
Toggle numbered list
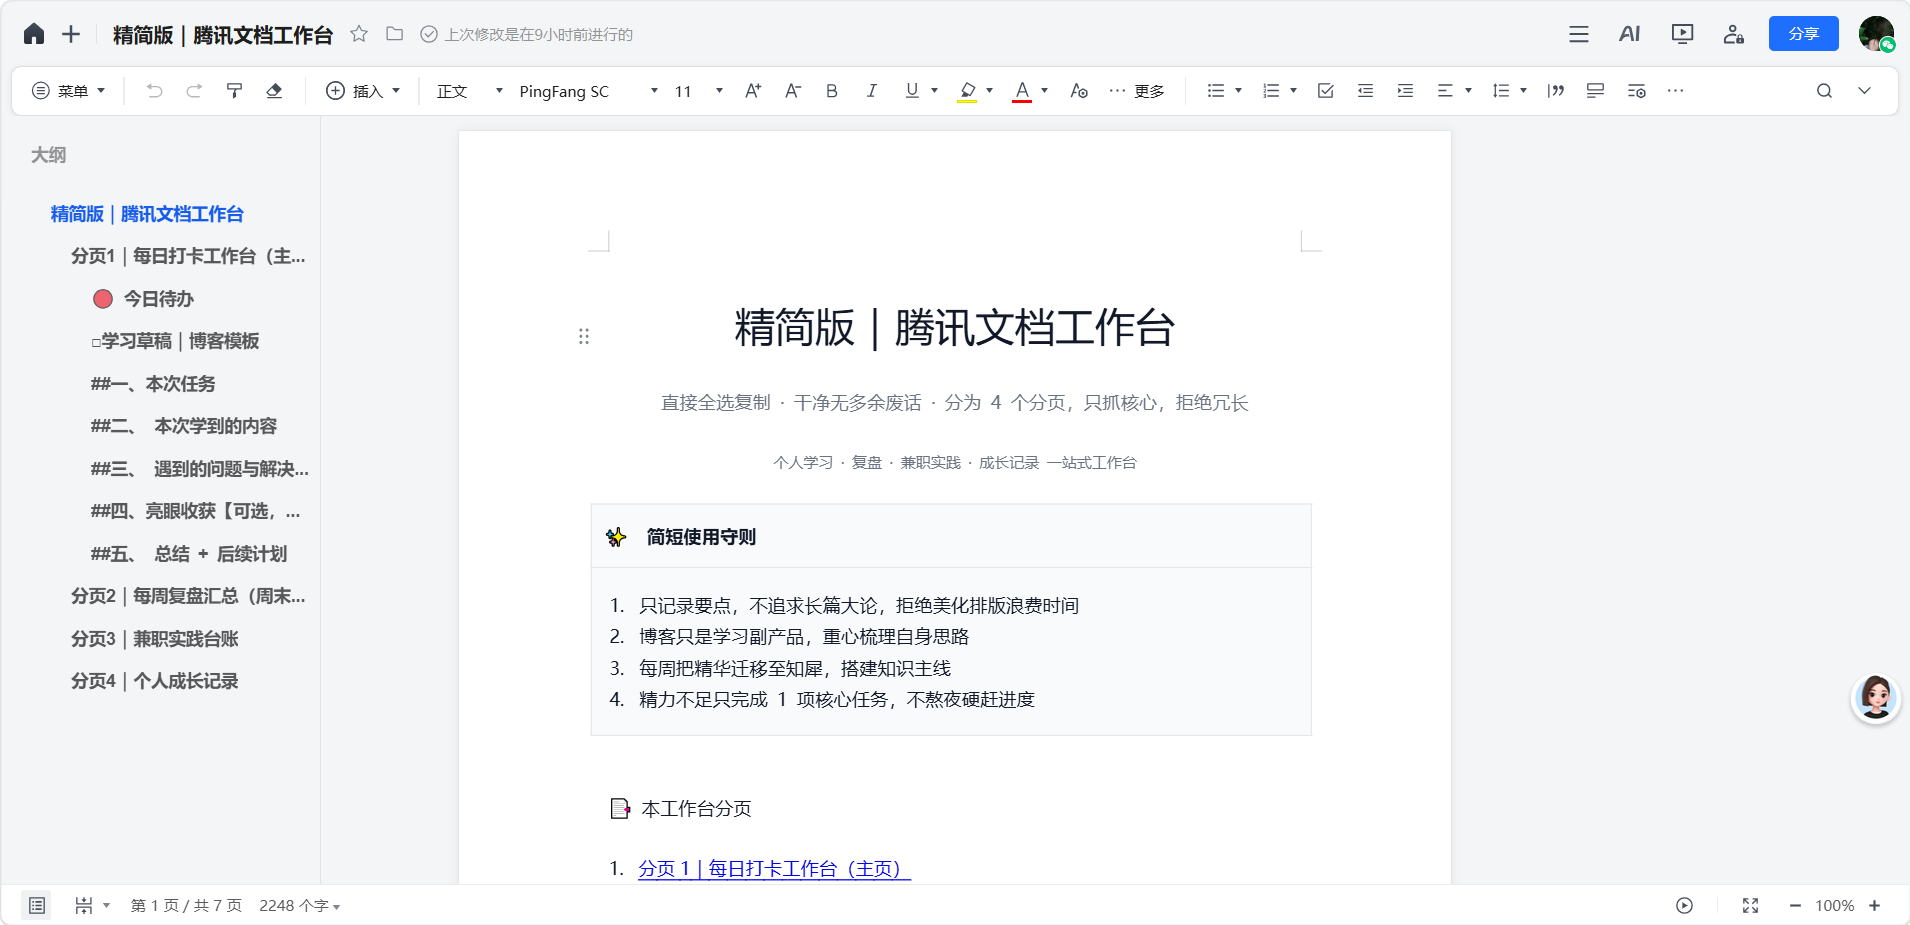pos(1271,91)
